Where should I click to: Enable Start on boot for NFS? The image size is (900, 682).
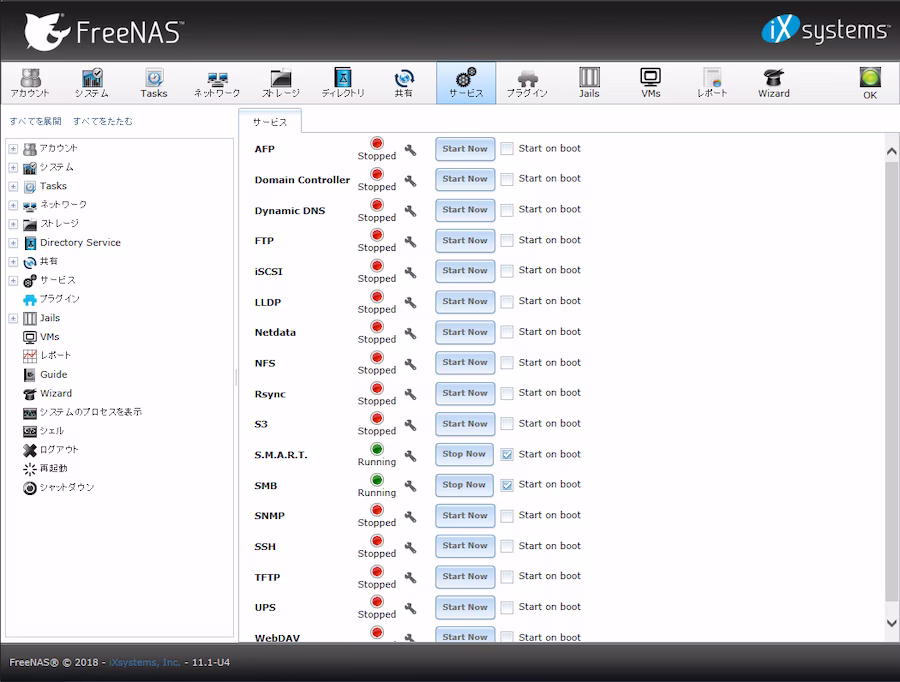coord(507,363)
